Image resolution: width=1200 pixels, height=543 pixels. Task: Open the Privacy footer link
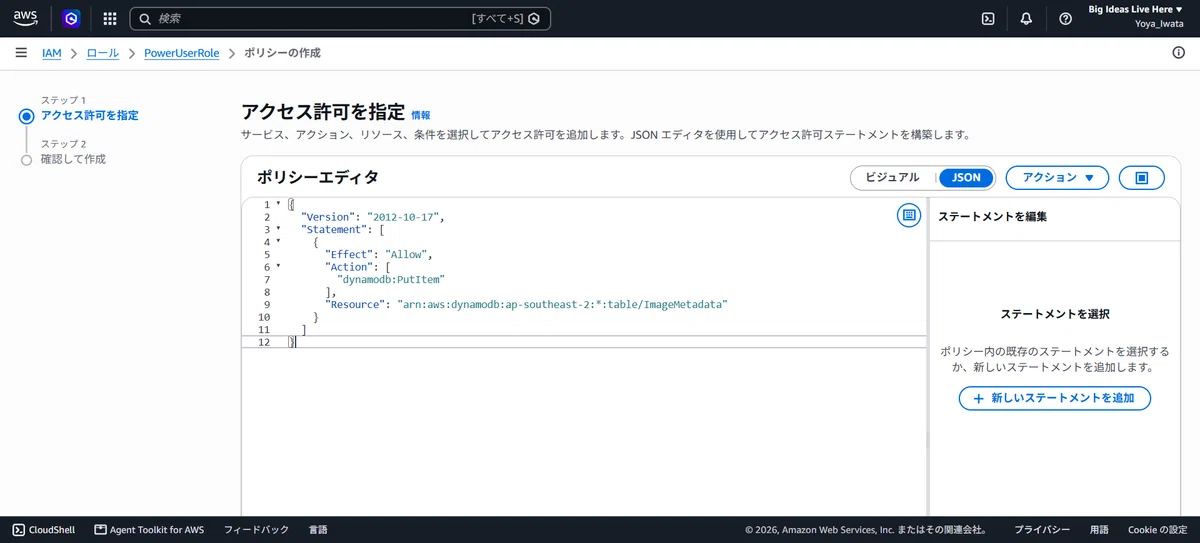1042,530
